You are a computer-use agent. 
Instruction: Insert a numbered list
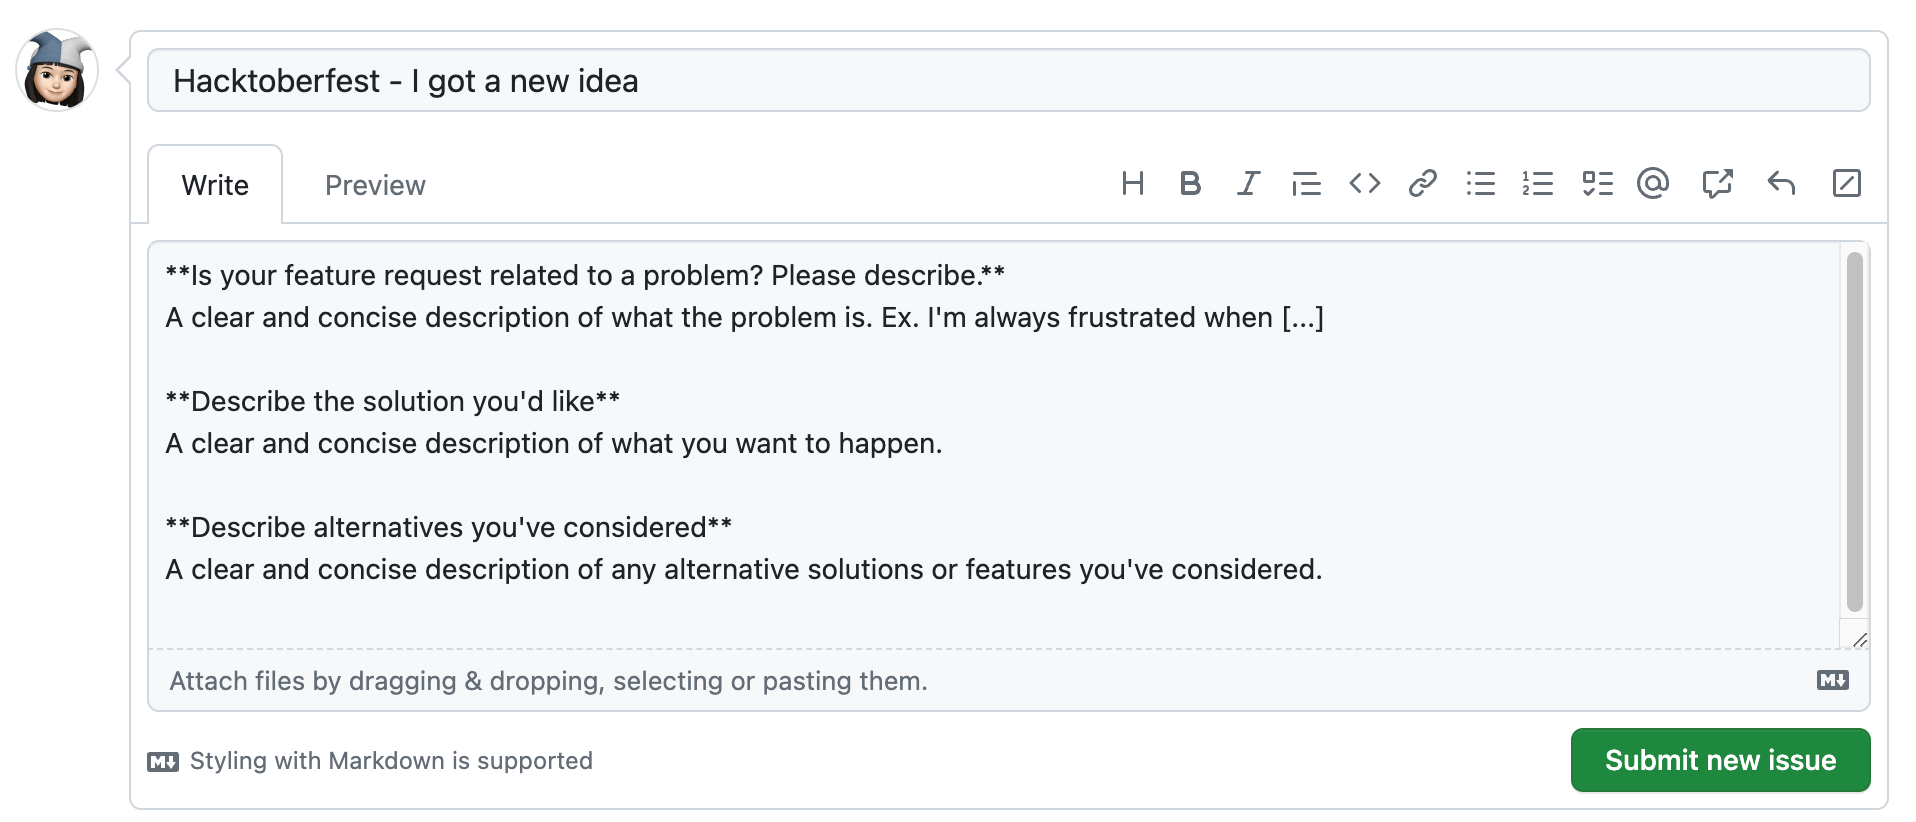coord(1538,184)
